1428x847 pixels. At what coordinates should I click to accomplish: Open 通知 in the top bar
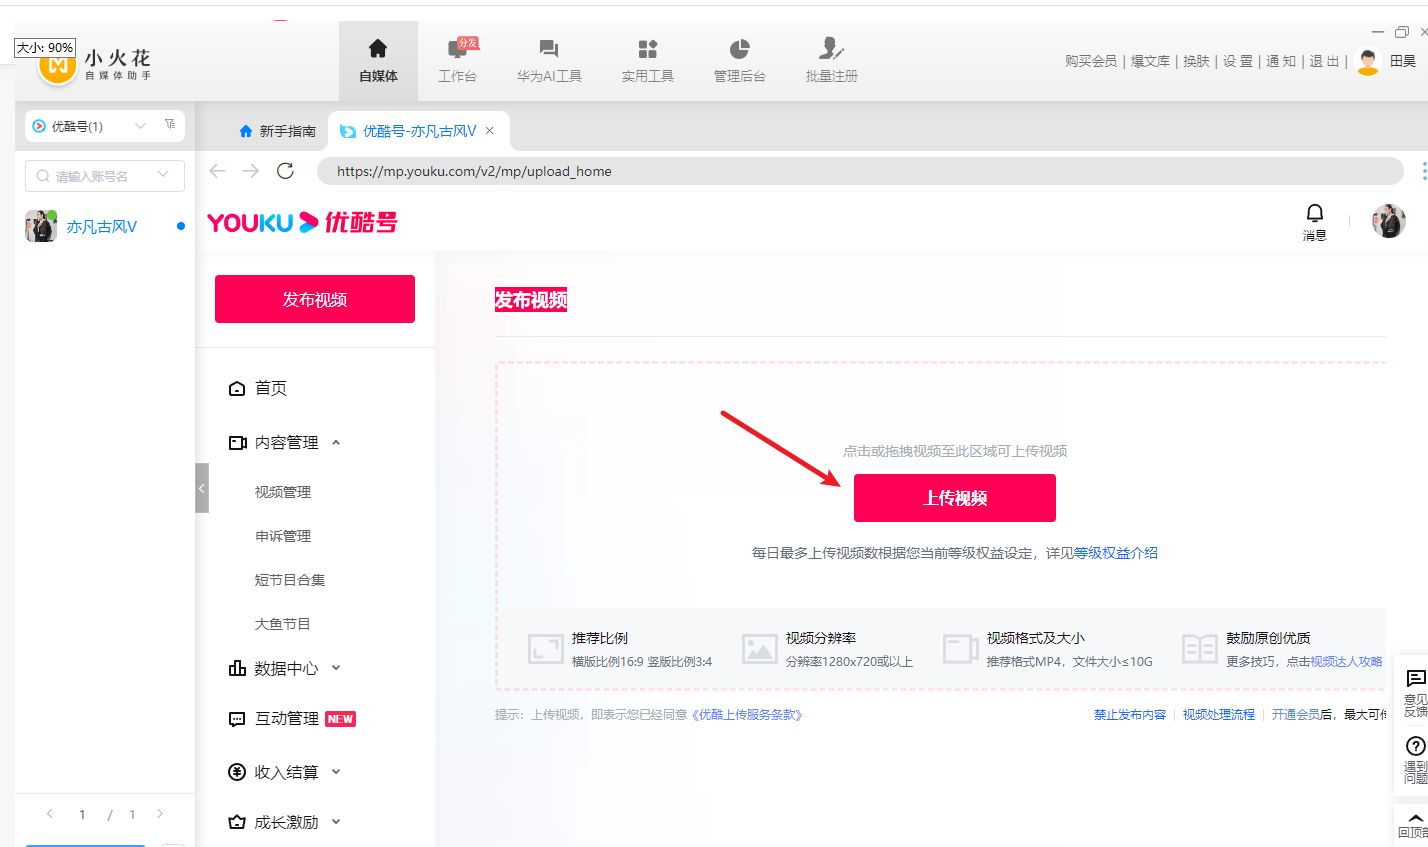[x=1281, y=61]
